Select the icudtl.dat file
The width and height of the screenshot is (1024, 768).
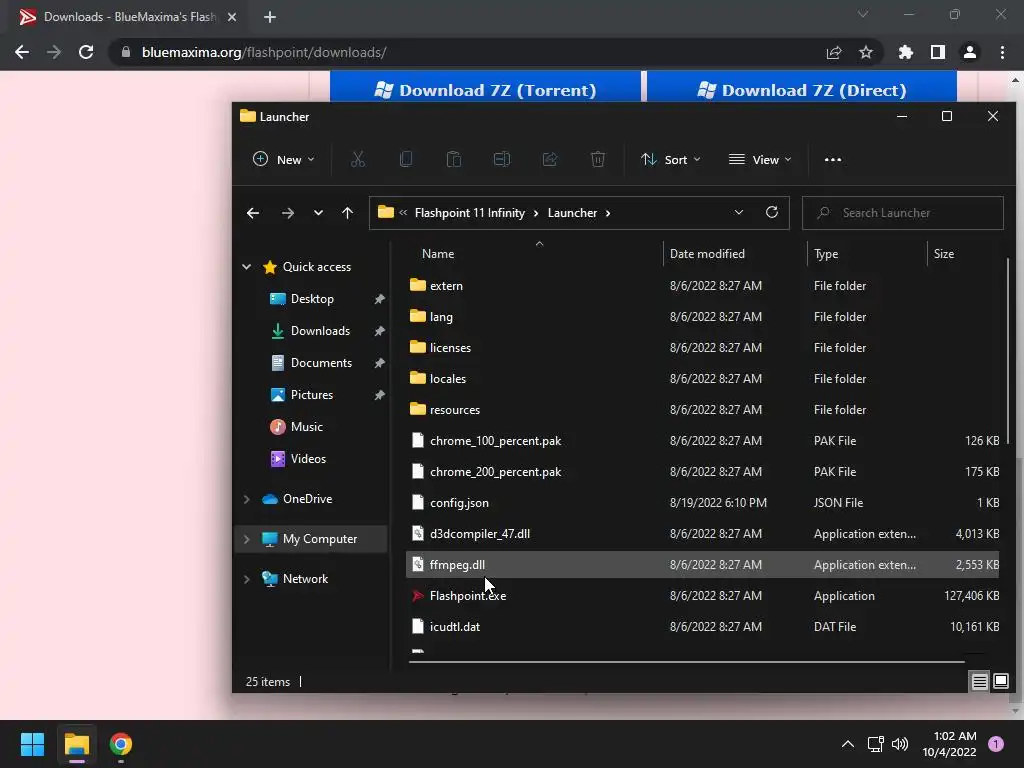point(703,627)
